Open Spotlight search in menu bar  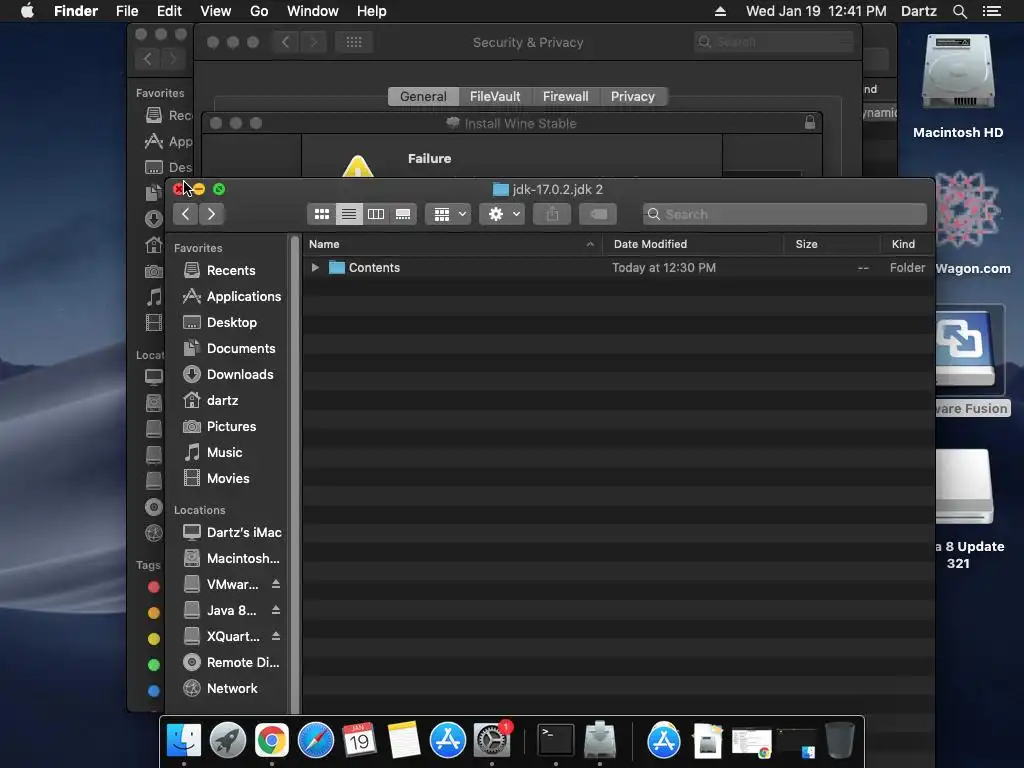959,11
